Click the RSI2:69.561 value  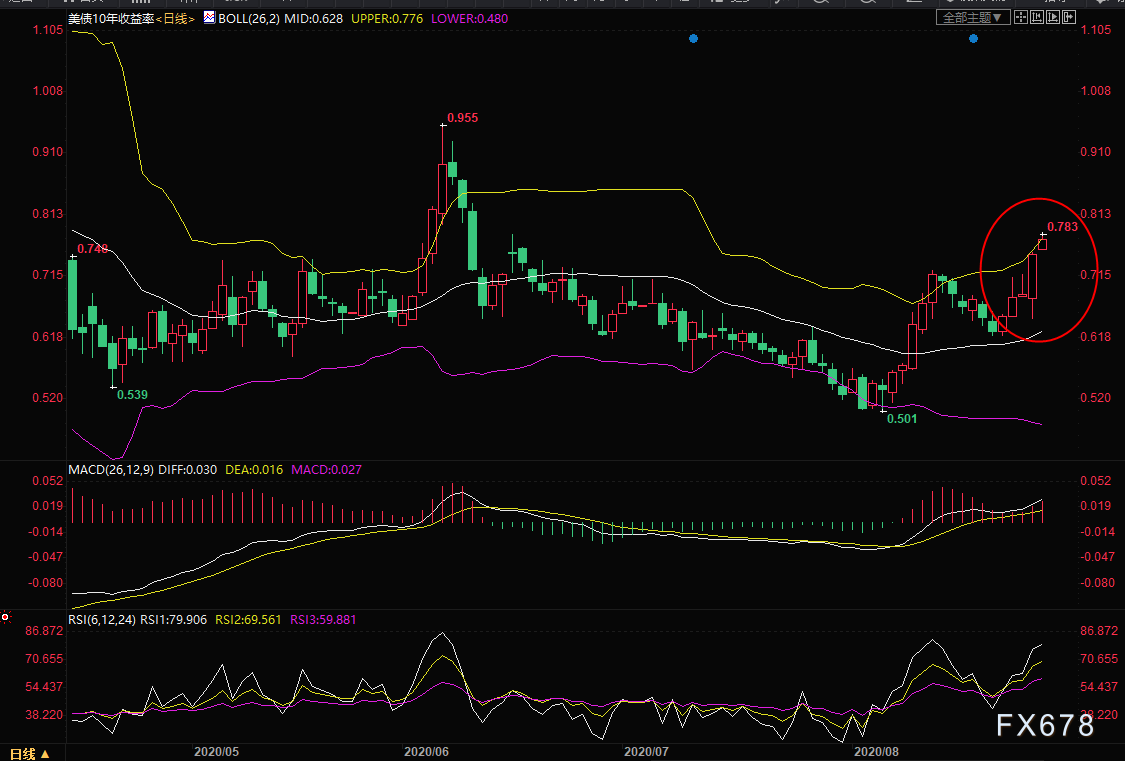tap(248, 620)
